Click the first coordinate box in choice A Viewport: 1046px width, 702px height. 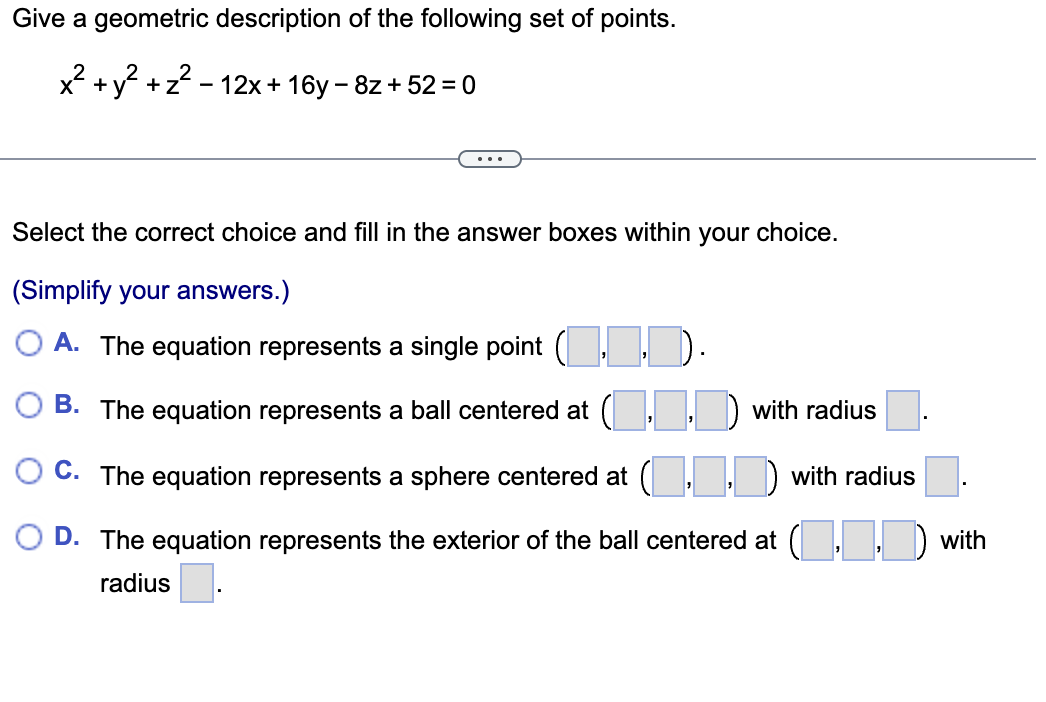point(582,345)
